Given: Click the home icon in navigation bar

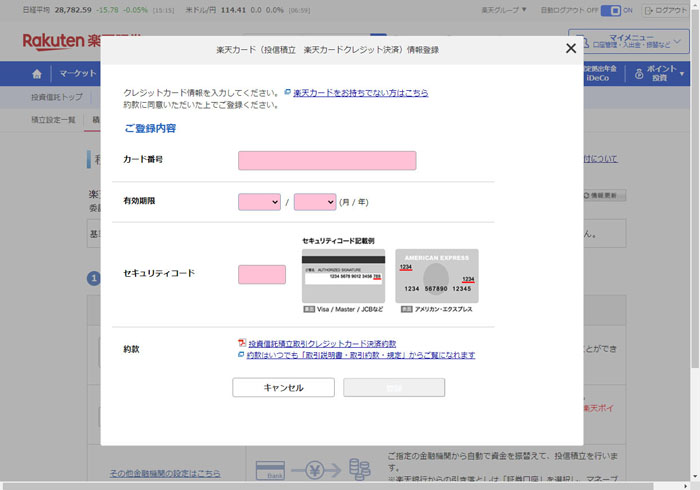Looking at the screenshot, I should (37, 74).
